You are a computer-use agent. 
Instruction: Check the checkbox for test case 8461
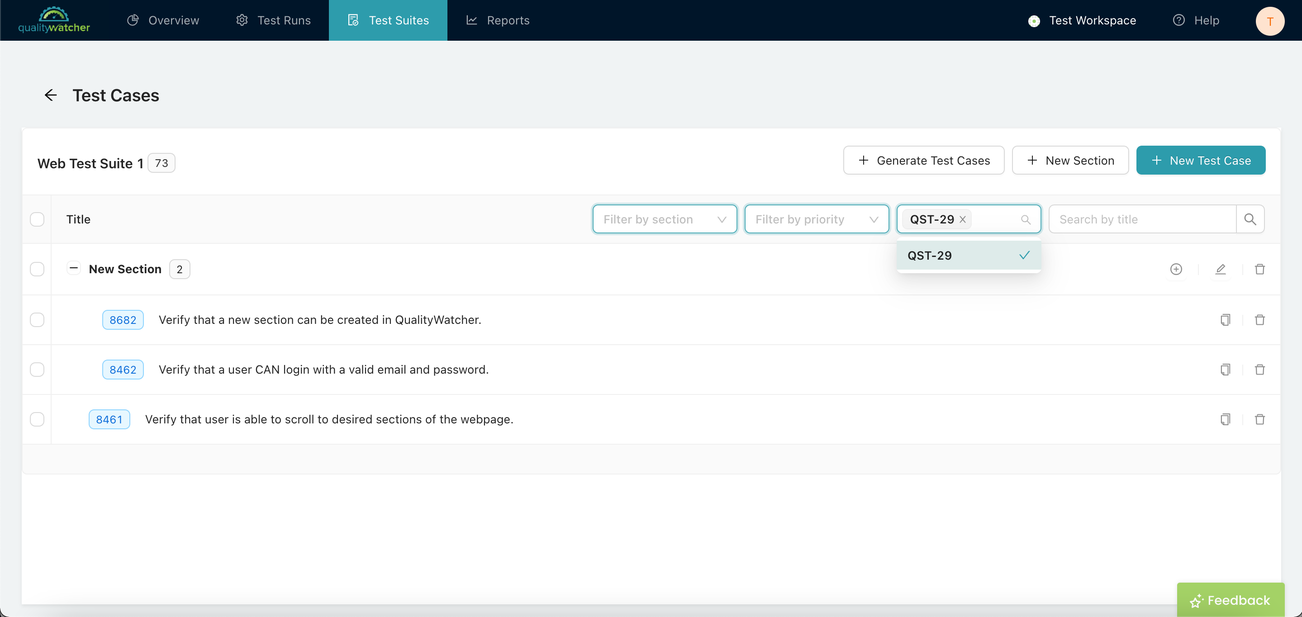point(37,420)
